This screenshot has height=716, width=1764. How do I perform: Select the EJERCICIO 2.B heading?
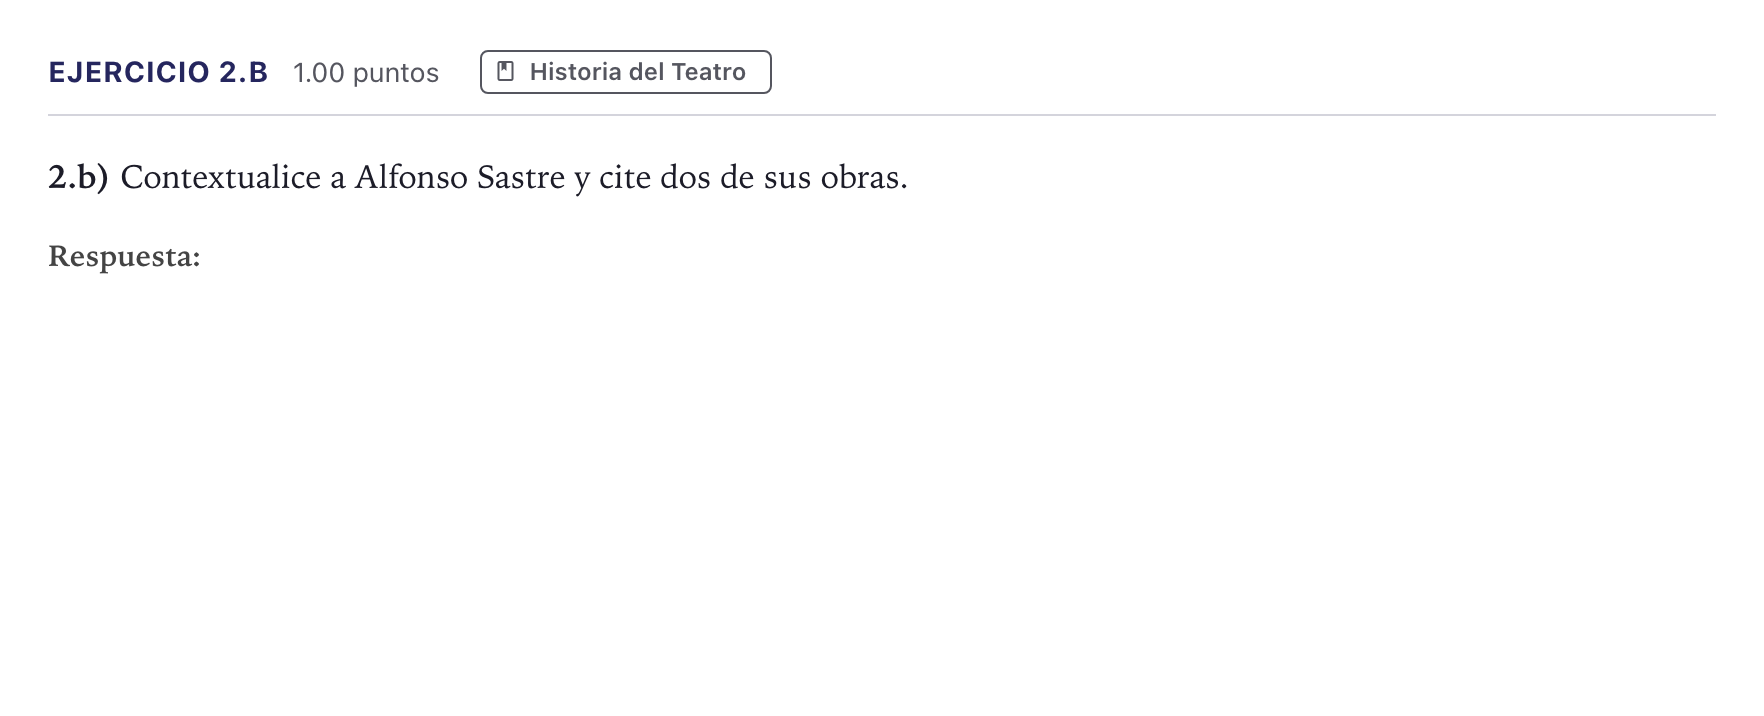tap(158, 72)
